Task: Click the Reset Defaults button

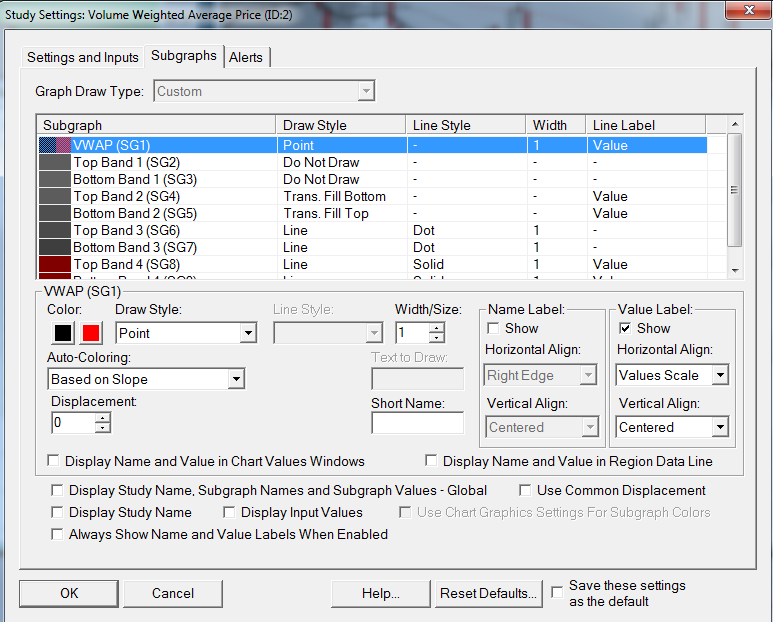Action: coord(489,593)
